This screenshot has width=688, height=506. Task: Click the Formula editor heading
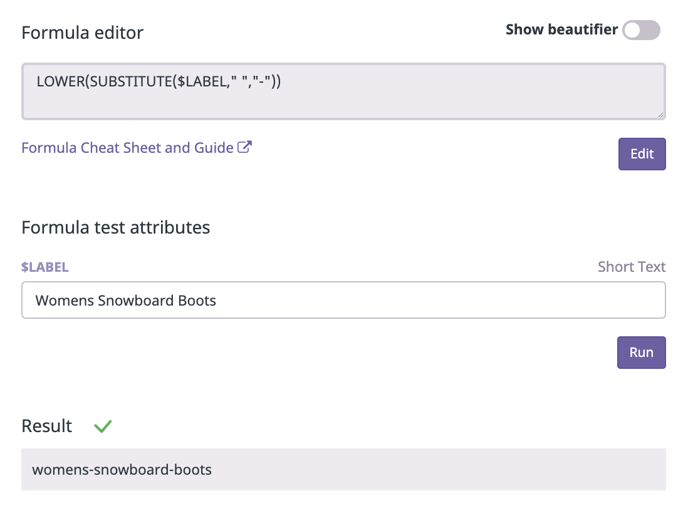point(82,32)
